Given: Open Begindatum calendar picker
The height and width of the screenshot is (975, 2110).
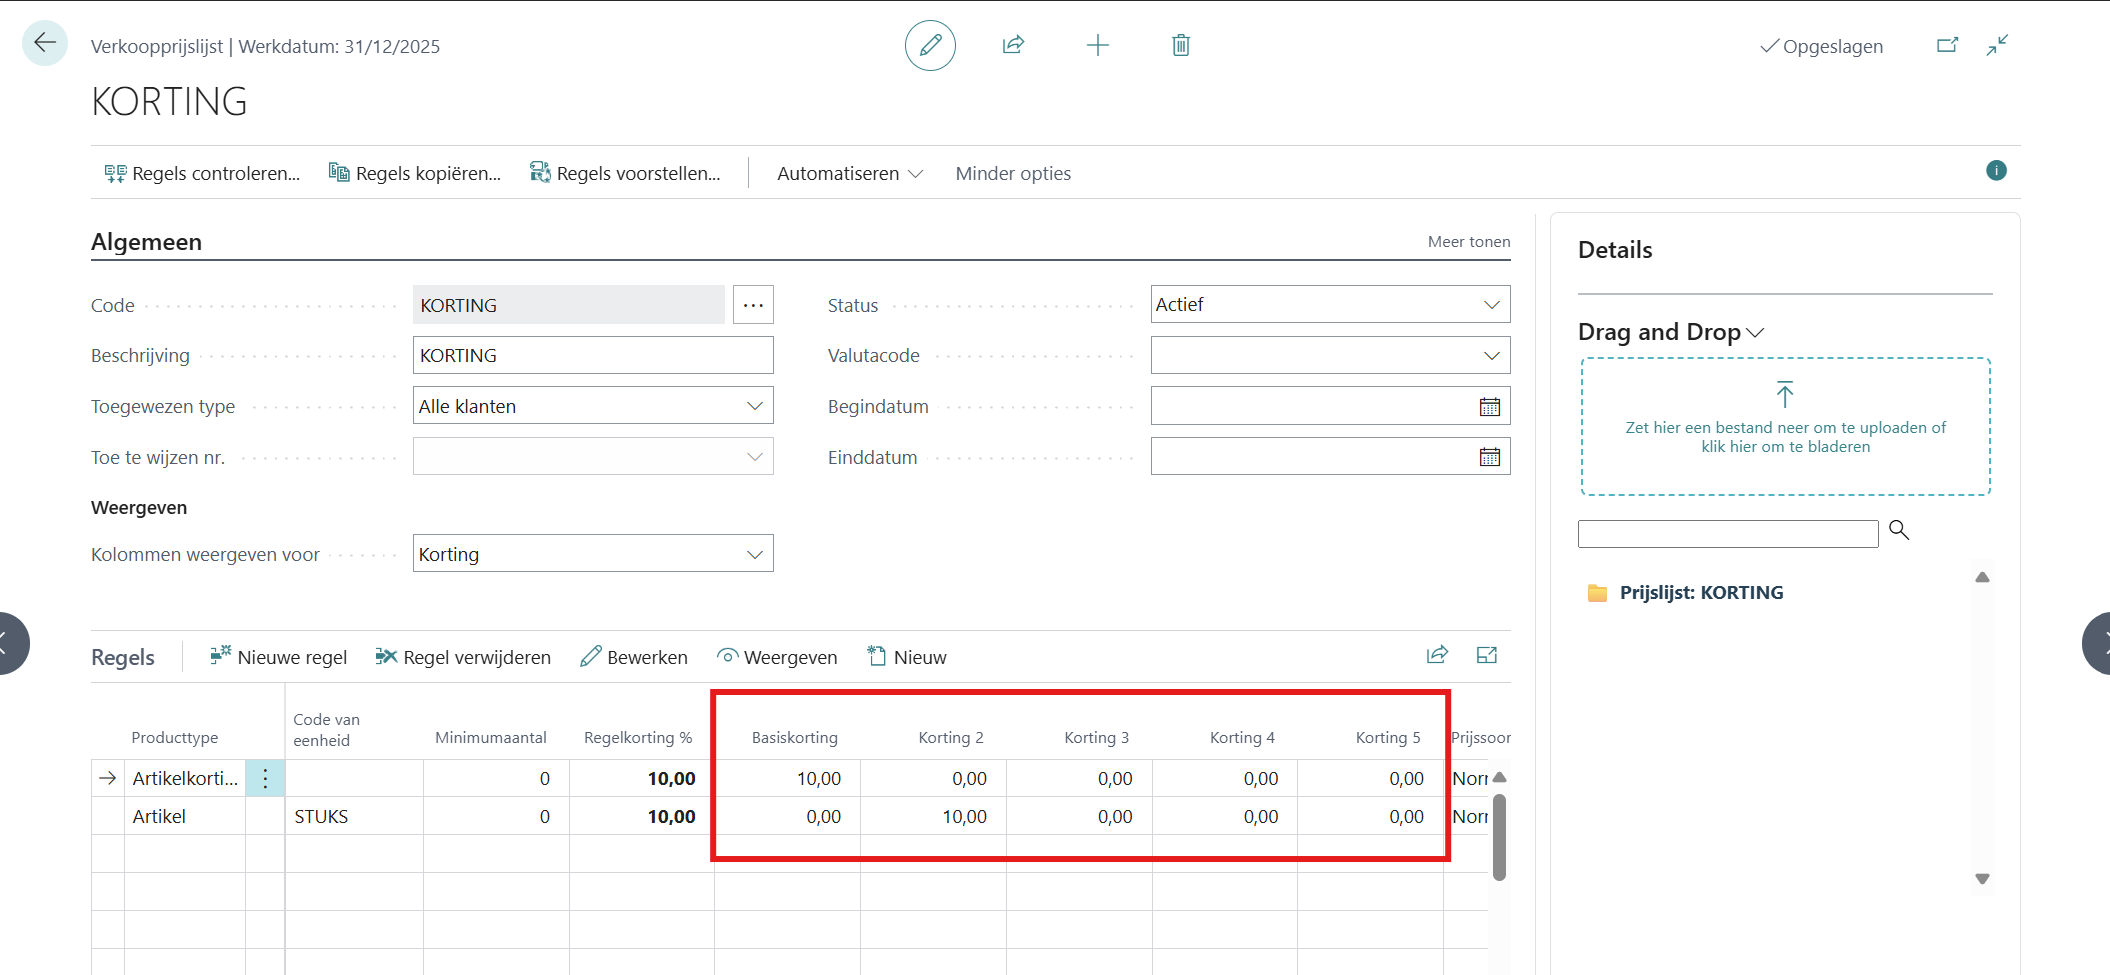Looking at the screenshot, I should coord(1489,407).
